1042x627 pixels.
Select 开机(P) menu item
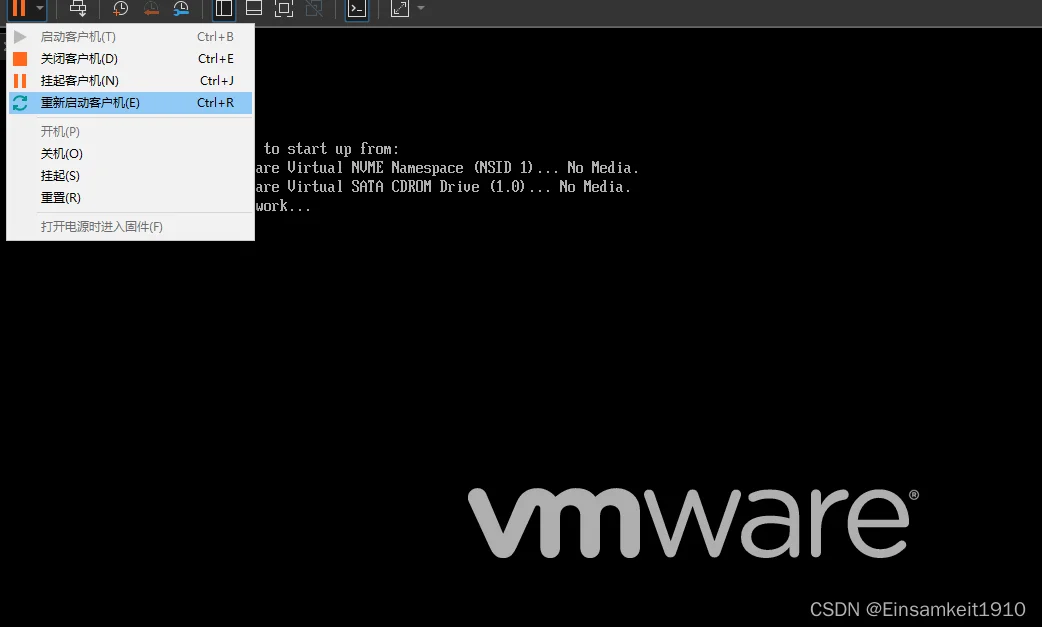point(130,132)
